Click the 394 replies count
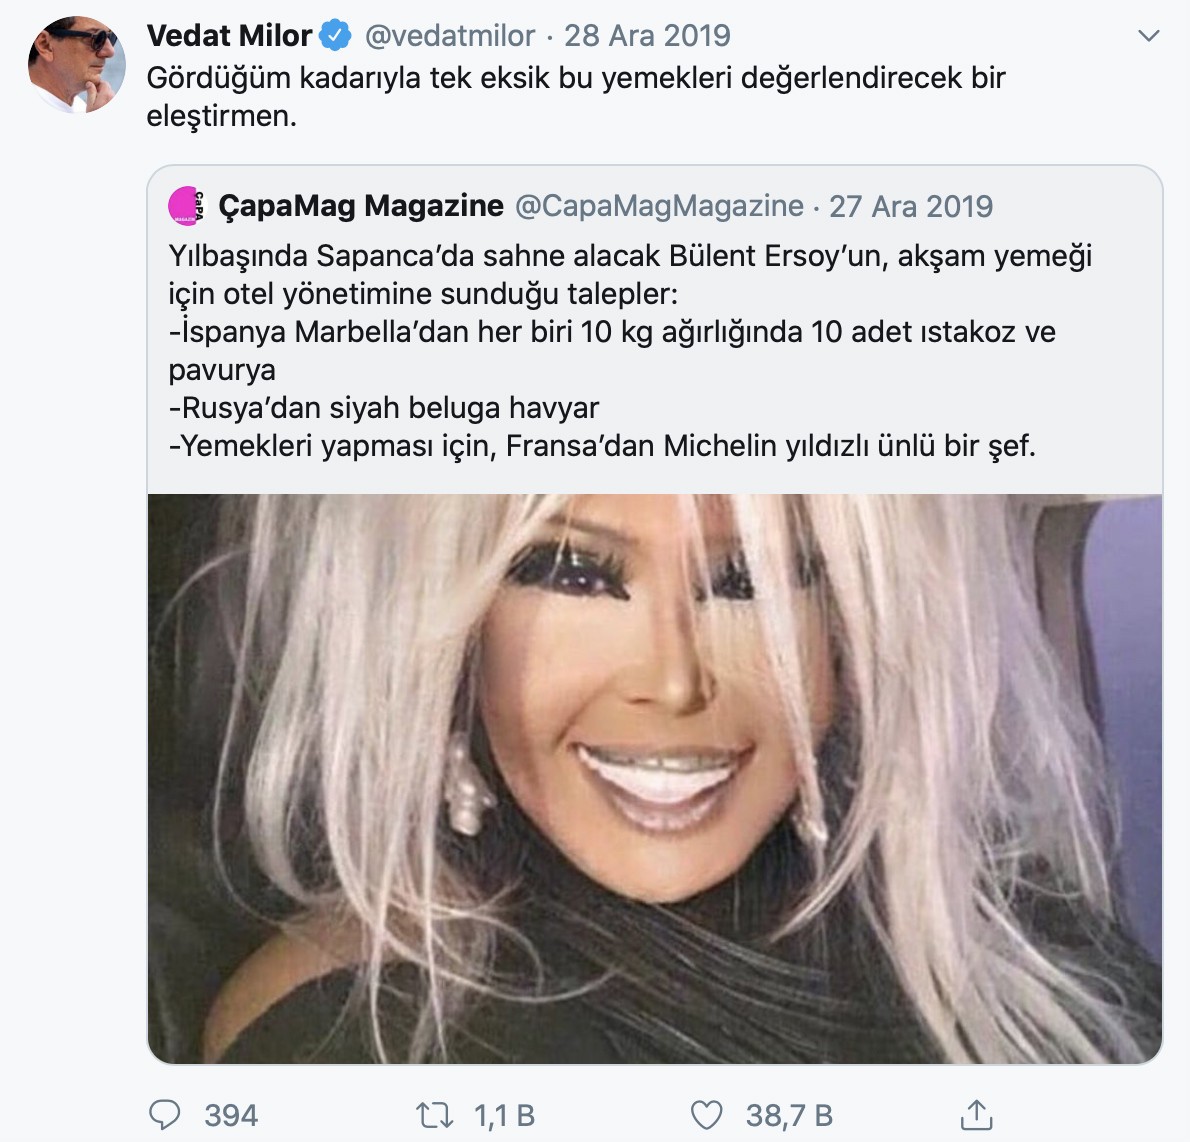This screenshot has width=1190, height=1142. (x=231, y=1115)
